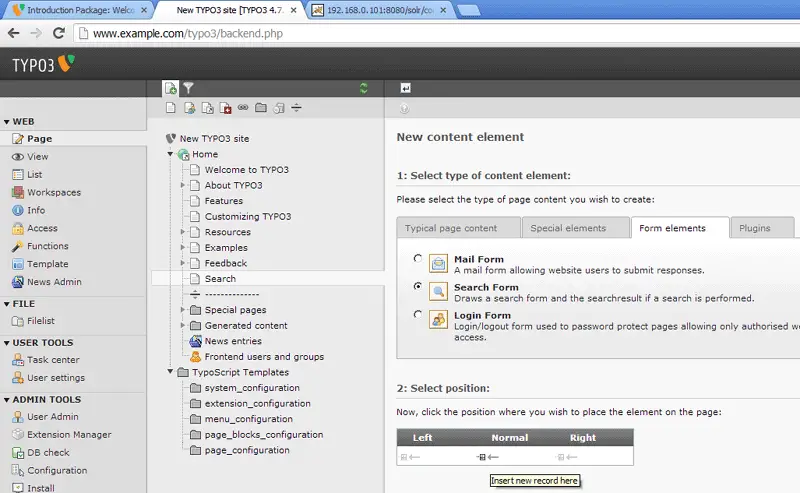
Task: Collapse the Home node in page tree
Action: click(170, 154)
